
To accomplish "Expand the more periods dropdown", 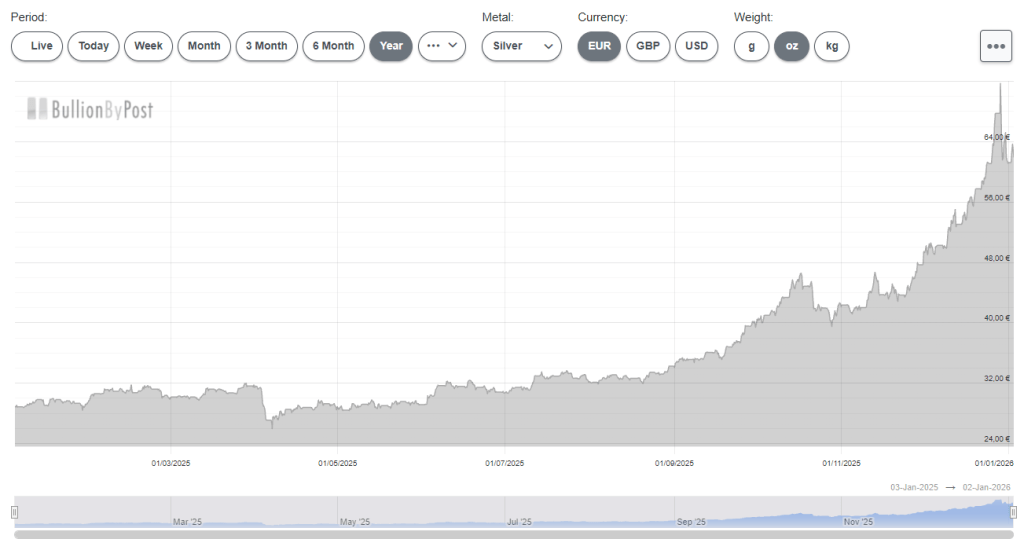I will pyautogui.click(x=442, y=46).
